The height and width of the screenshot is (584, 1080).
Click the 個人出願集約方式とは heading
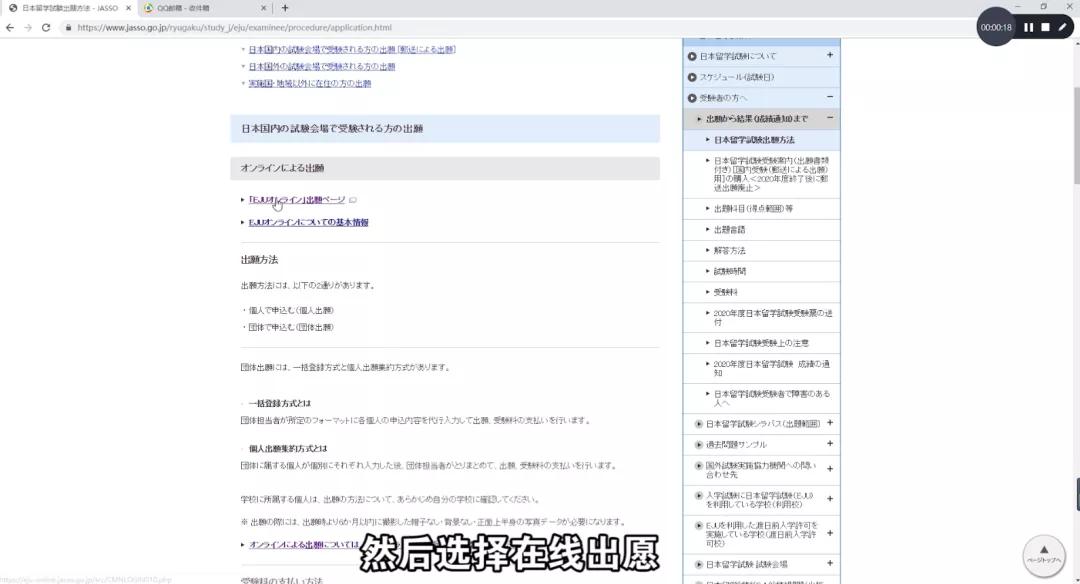(x=288, y=448)
